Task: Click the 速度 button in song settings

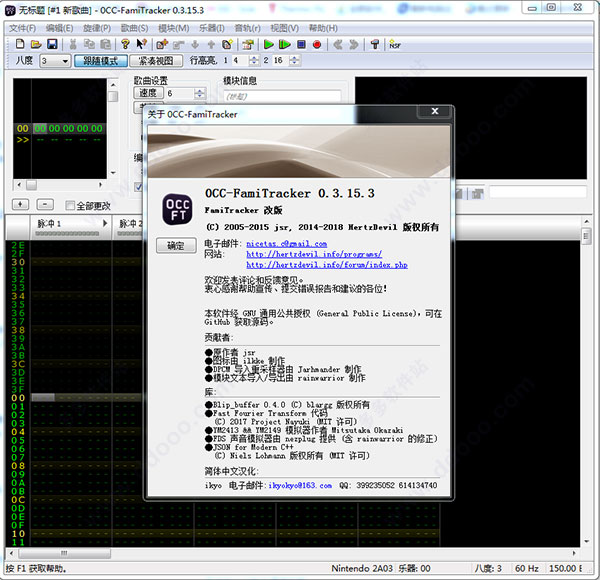Action: click(148, 93)
